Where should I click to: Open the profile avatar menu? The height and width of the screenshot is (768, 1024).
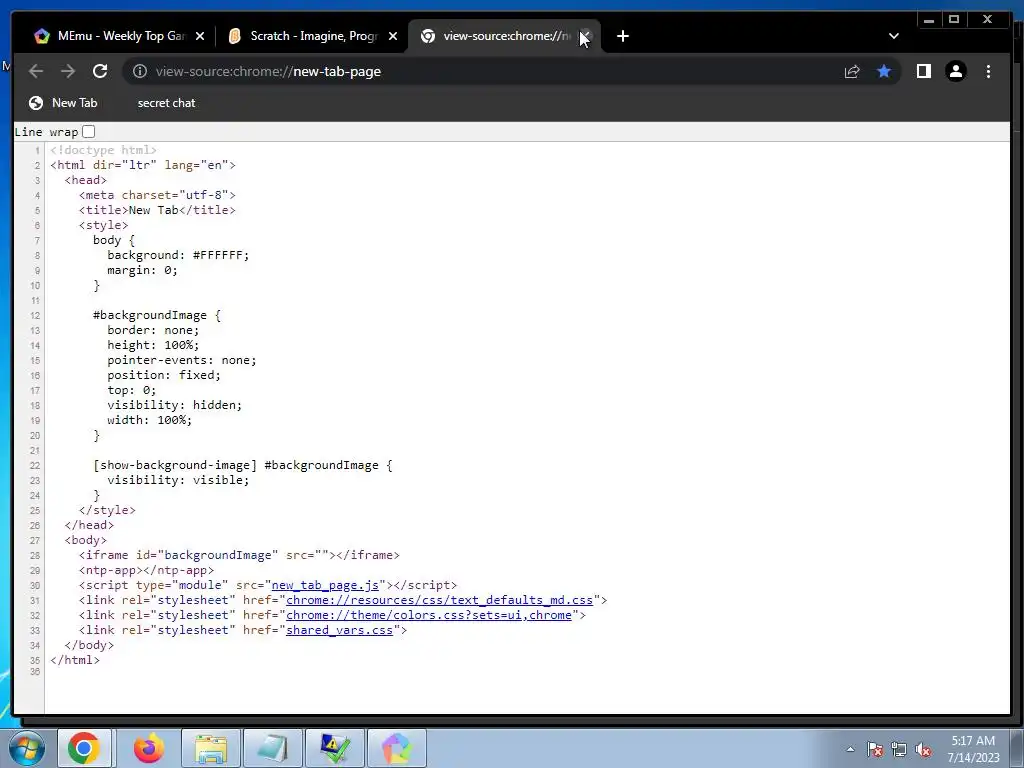955,71
